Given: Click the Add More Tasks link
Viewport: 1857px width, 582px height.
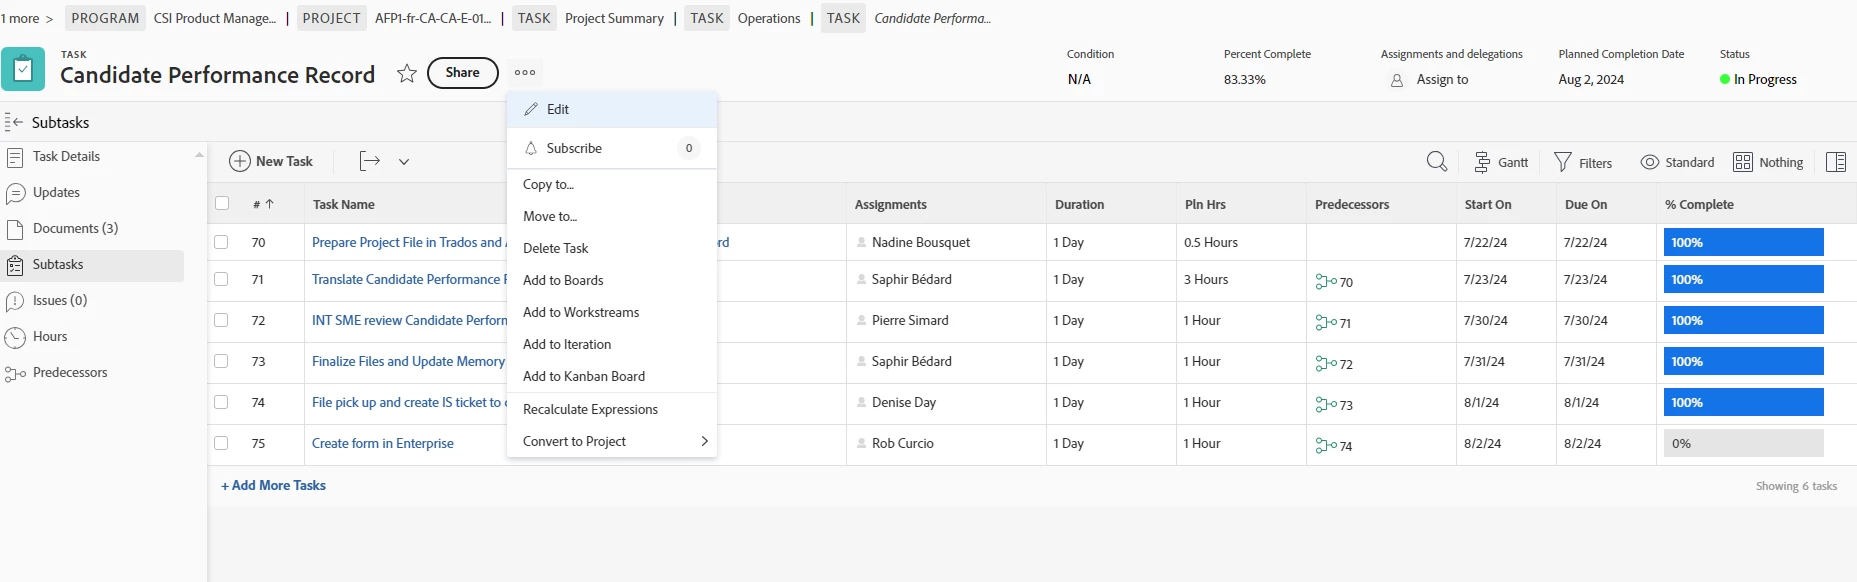Looking at the screenshot, I should (274, 485).
